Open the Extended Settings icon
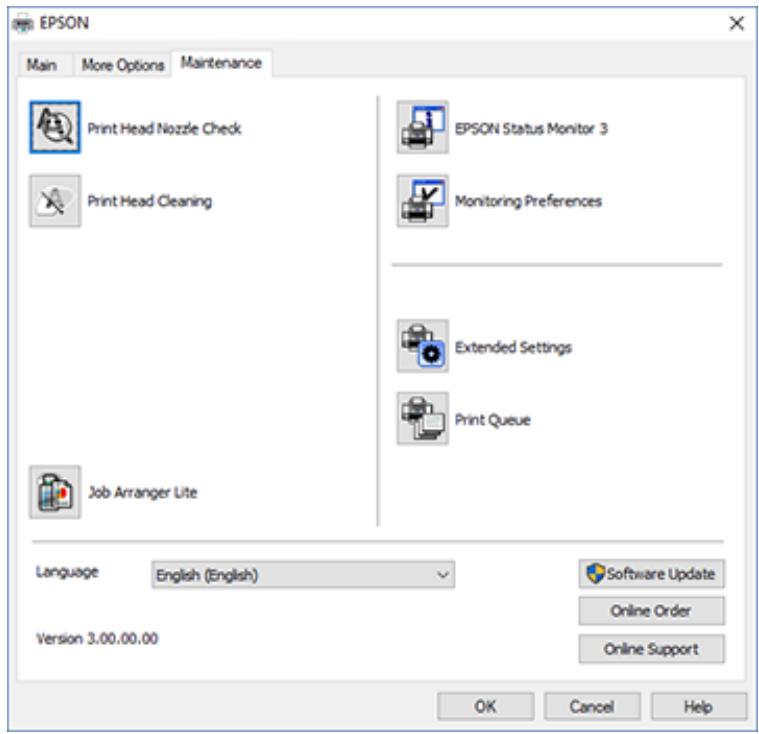The image size is (759, 734). coord(423,346)
